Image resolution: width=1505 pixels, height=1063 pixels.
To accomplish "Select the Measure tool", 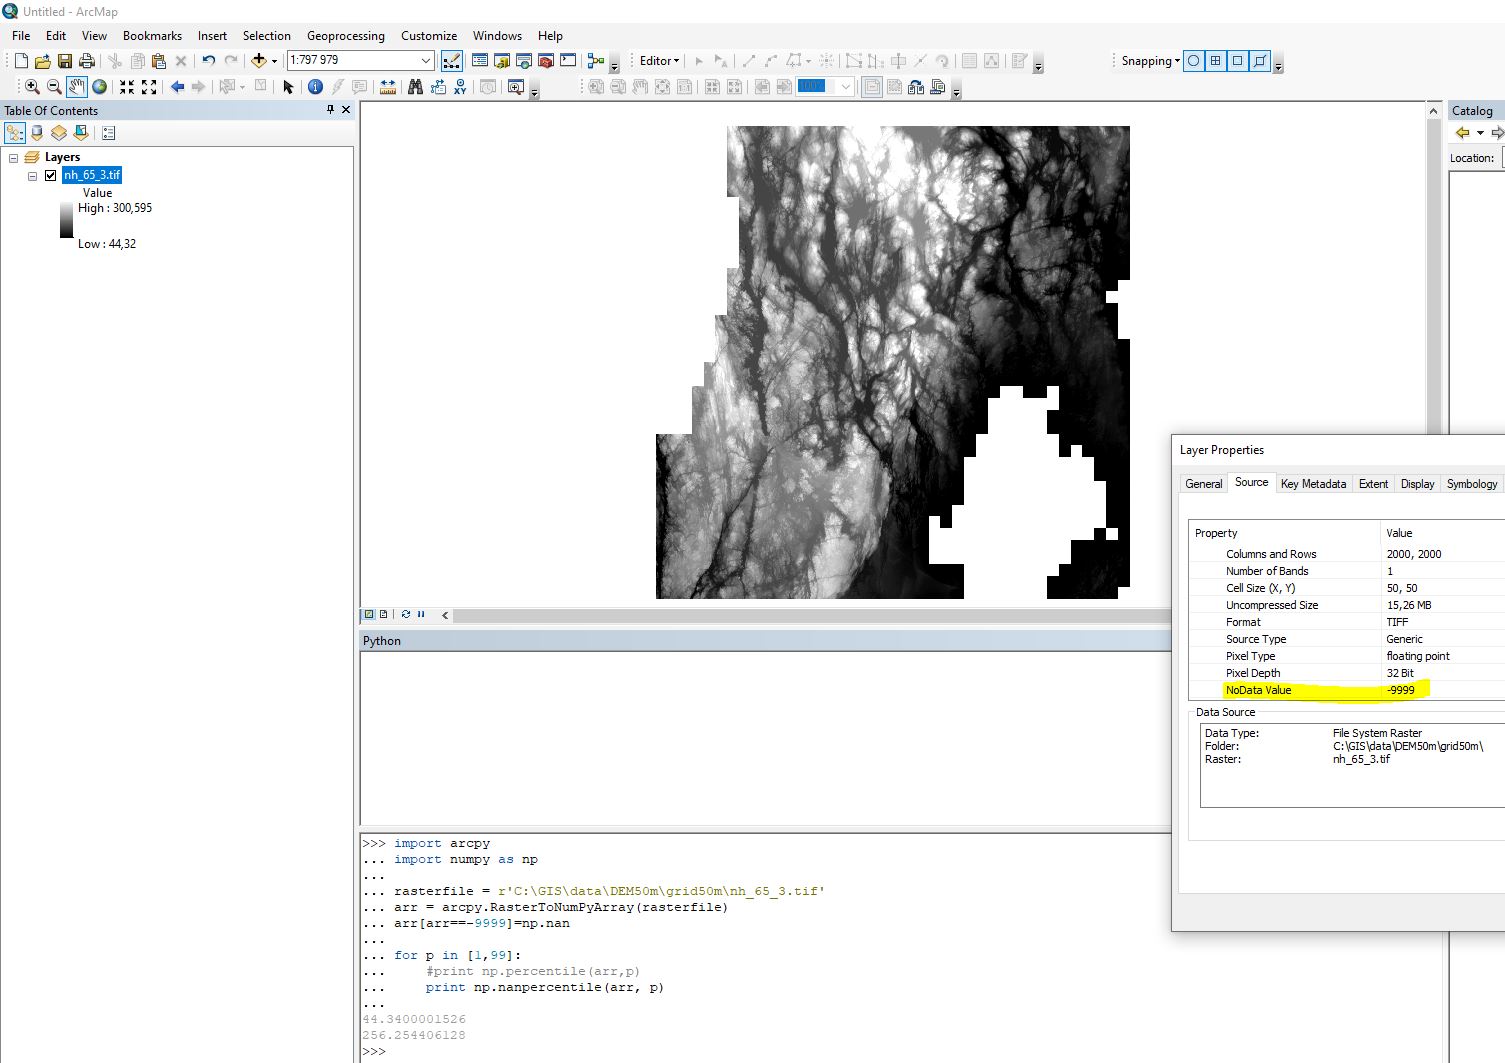I will pyautogui.click(x=388, y=87).
